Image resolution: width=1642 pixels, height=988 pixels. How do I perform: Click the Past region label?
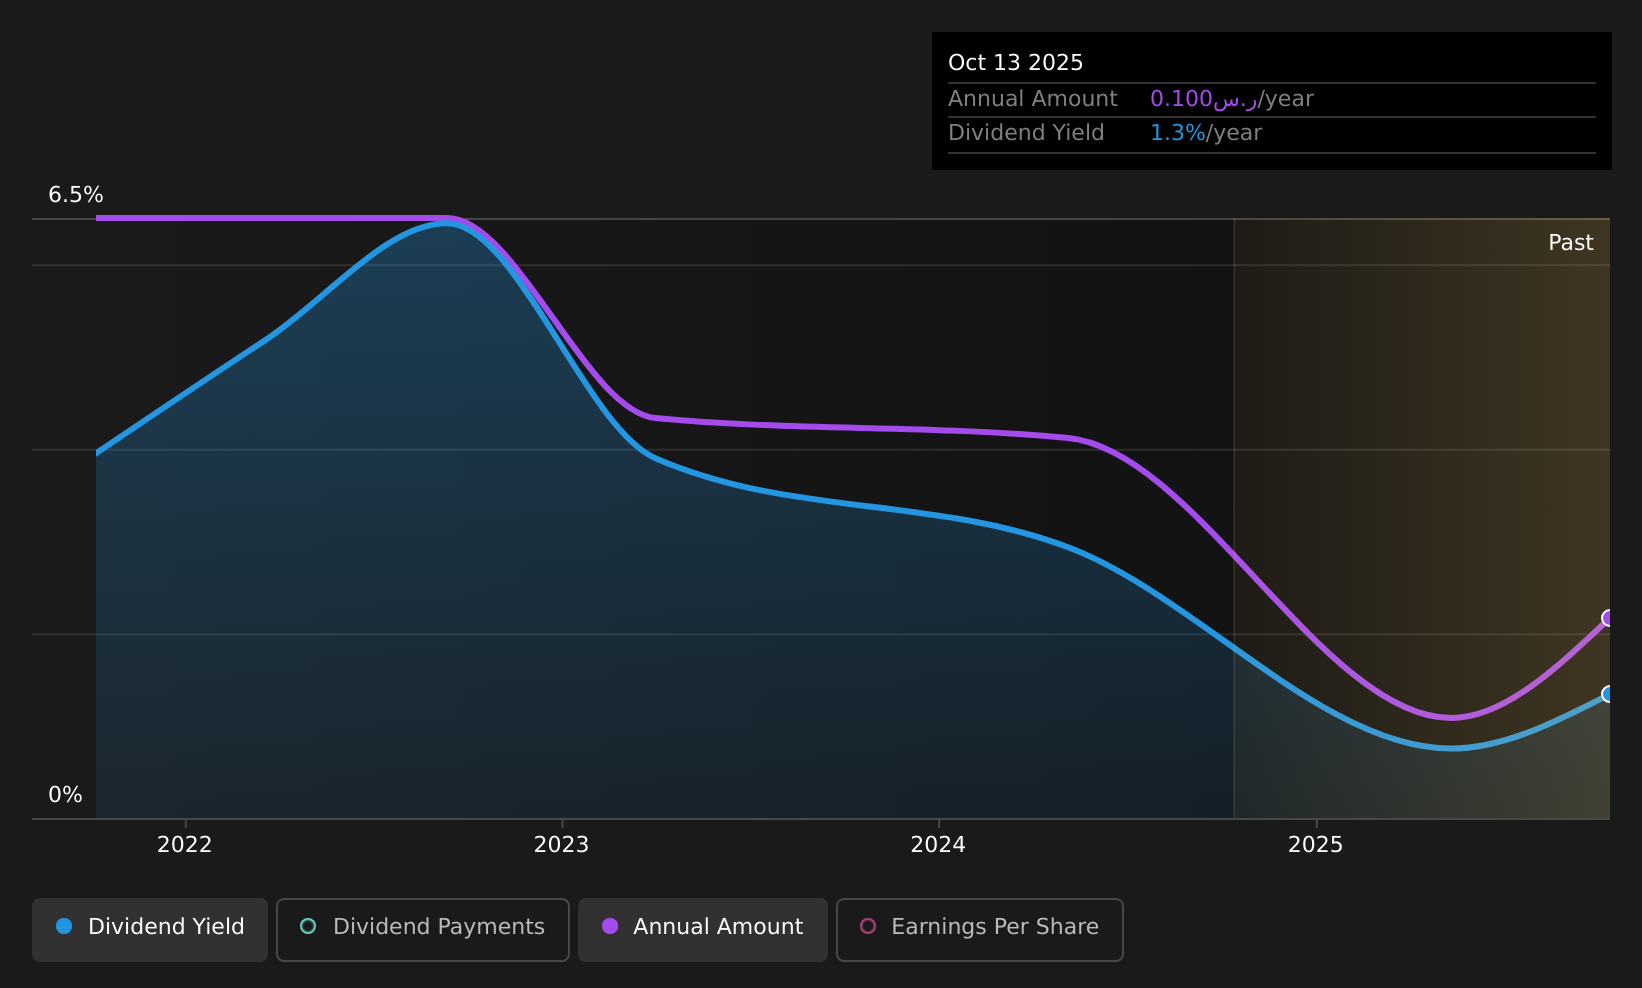(1571, 243)
